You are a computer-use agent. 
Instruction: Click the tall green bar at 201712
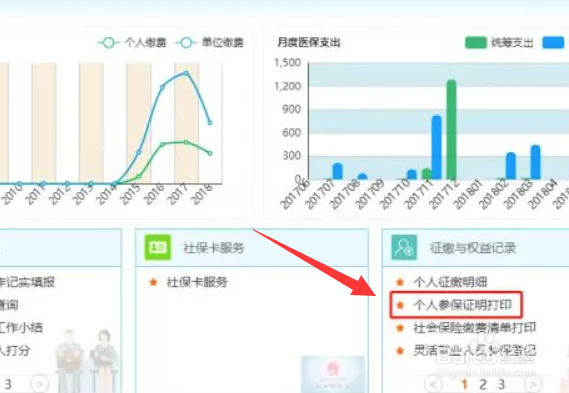pos(451,130)
